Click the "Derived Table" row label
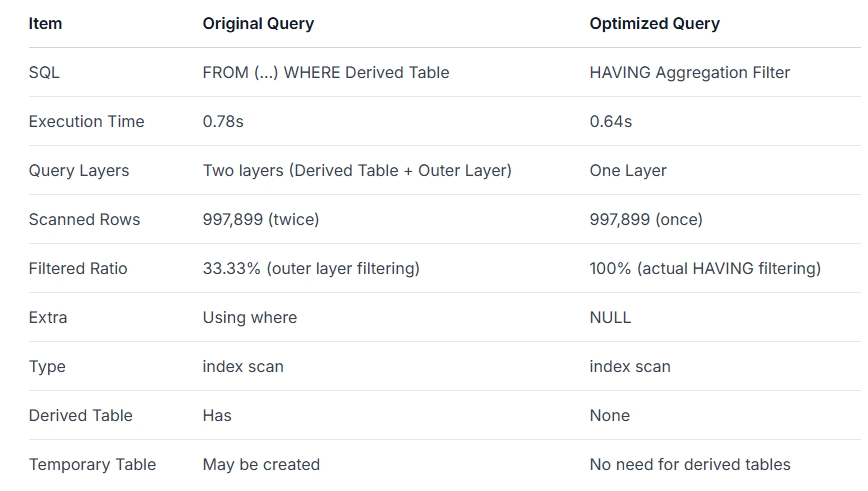The width and height of the screenshot is (868, 491). pos(80,415)
